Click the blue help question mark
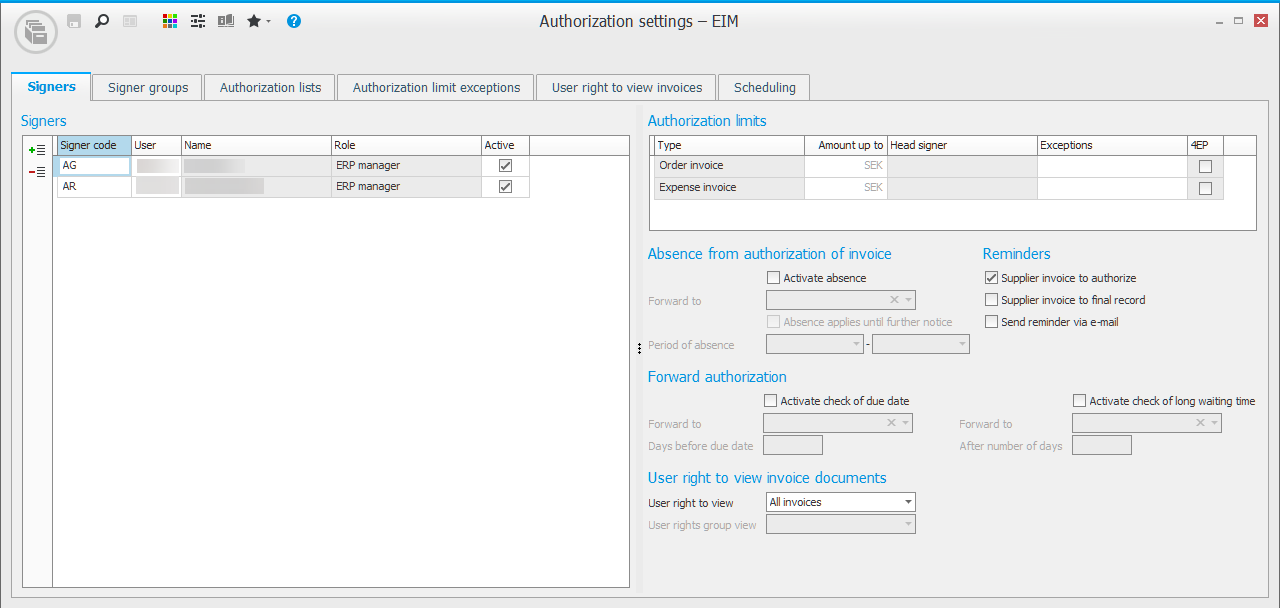The width and height of the screenshot is (1280, 608). point(294,21)
